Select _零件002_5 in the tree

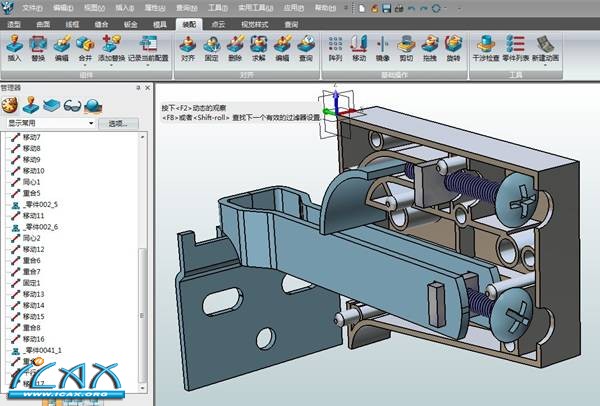point(42,204)
